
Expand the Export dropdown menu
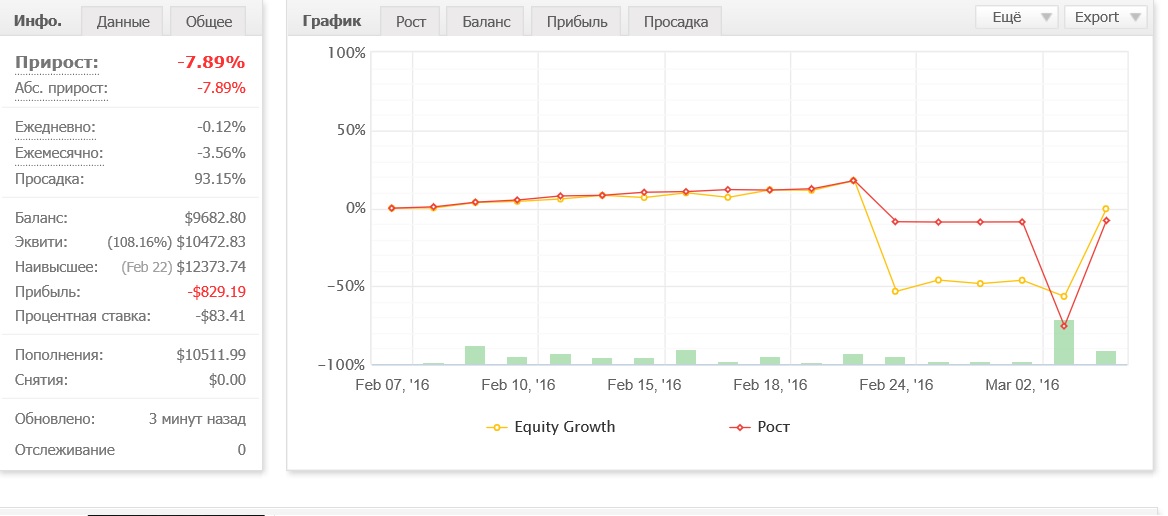[x=1106, y=17]
